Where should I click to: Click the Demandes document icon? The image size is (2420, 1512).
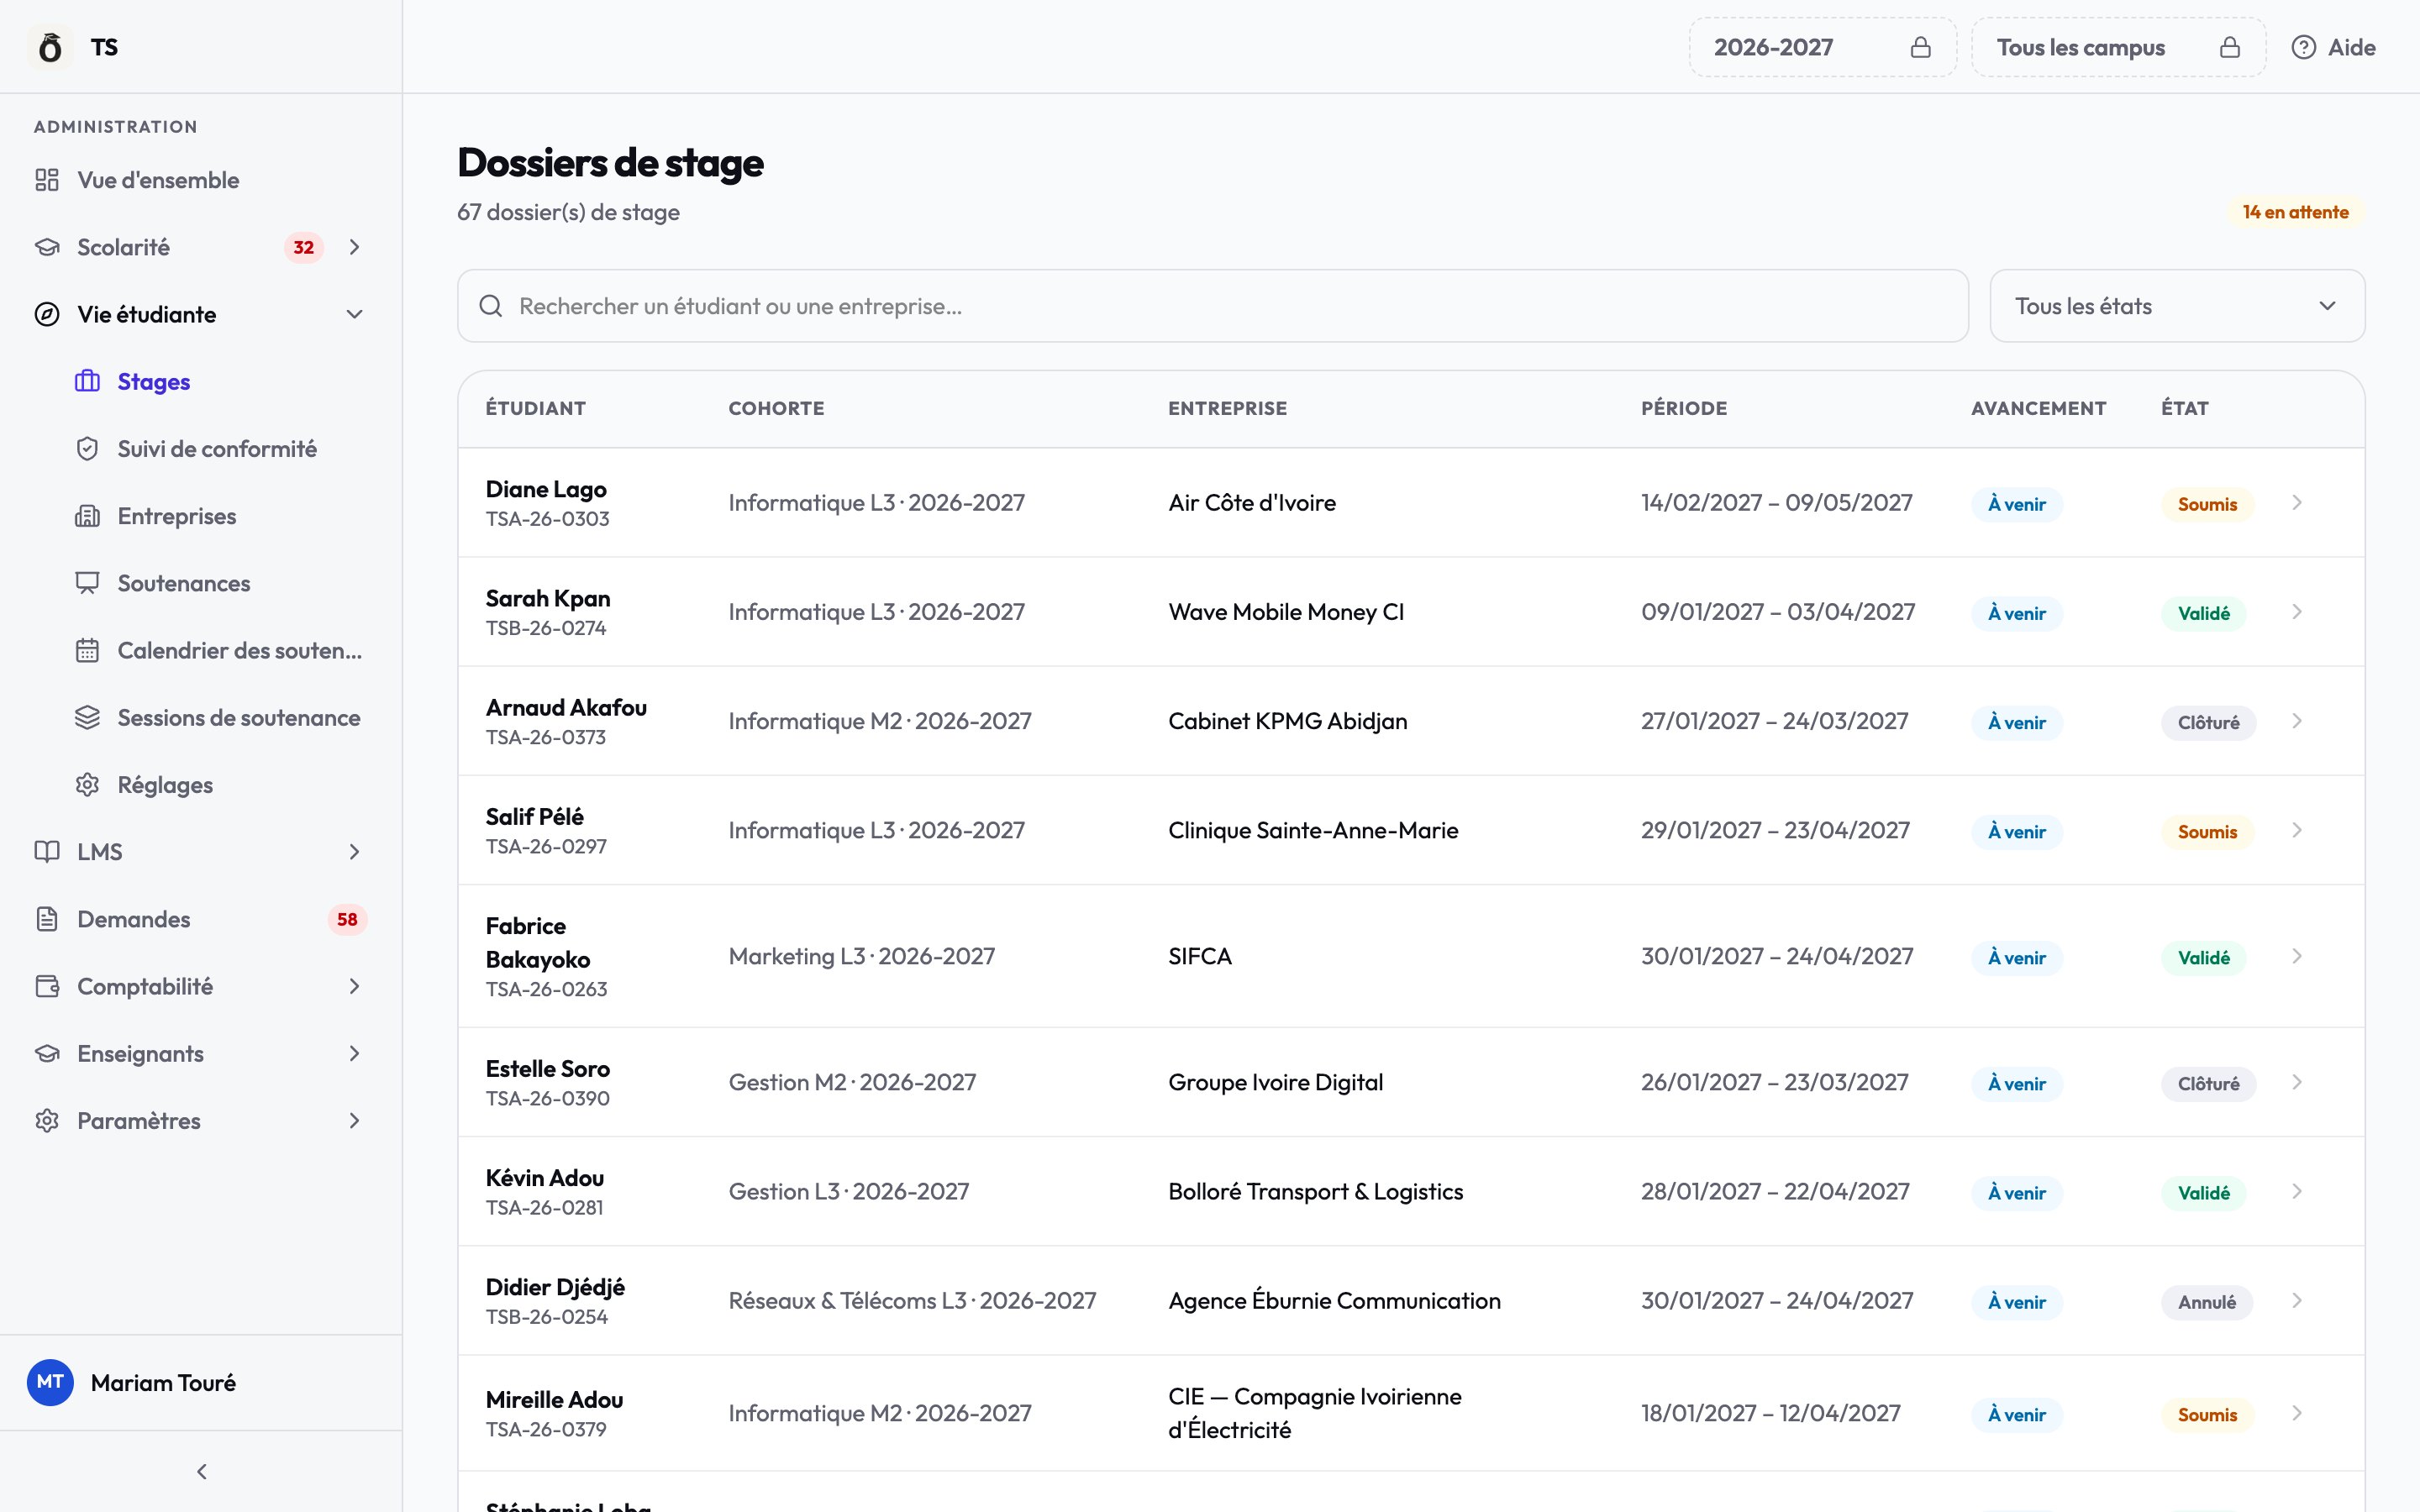click(47, 919)
